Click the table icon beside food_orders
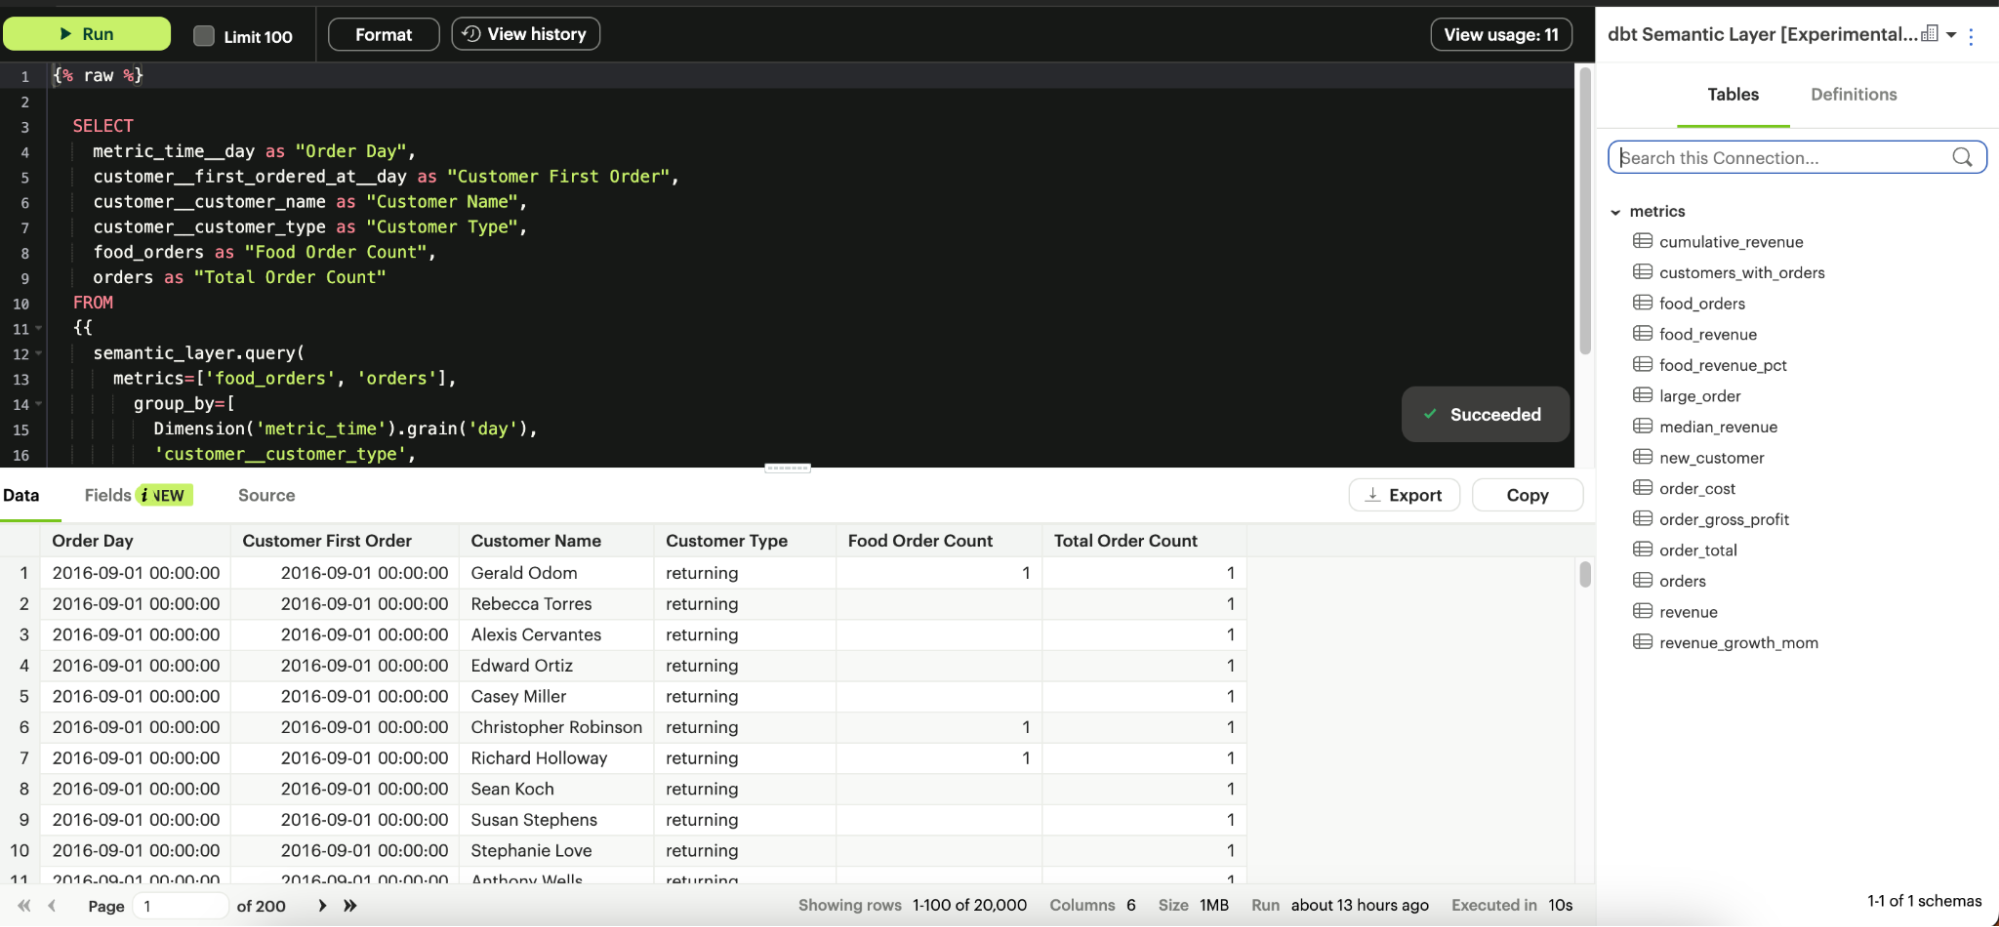Viewport: 1999px width, 927px height. pyautogui.click(x=1642, y=303)
